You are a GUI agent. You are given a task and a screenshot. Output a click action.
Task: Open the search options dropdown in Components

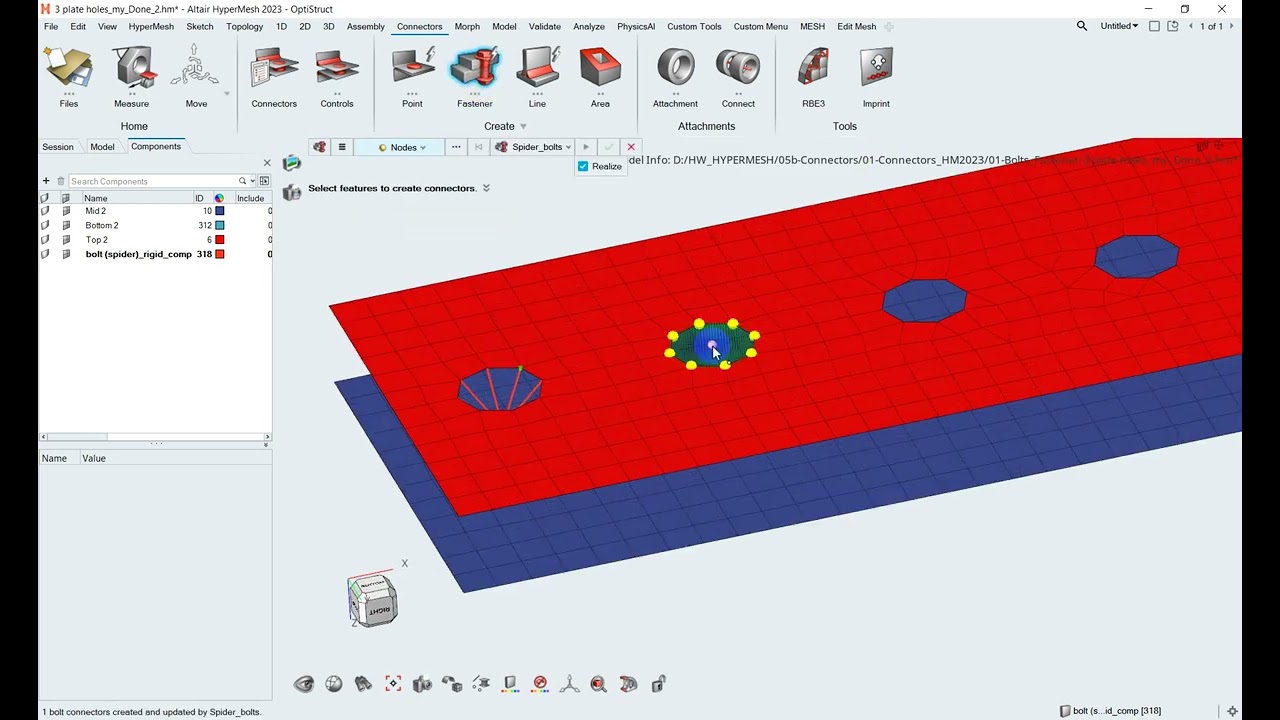(x=252, y=181)
